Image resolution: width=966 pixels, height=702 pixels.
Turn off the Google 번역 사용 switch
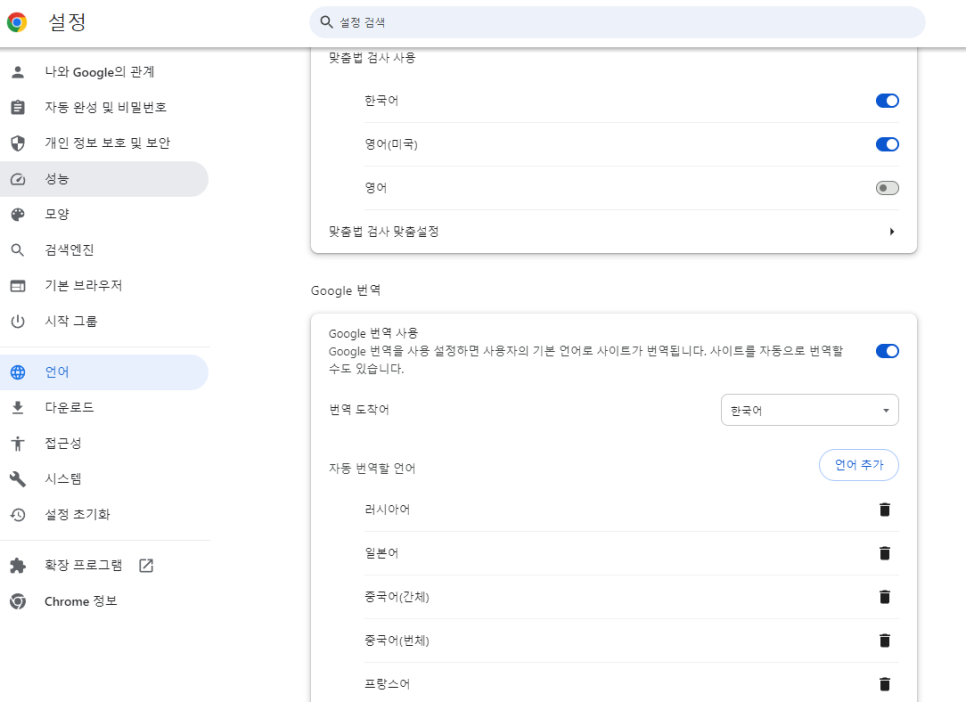887,351
